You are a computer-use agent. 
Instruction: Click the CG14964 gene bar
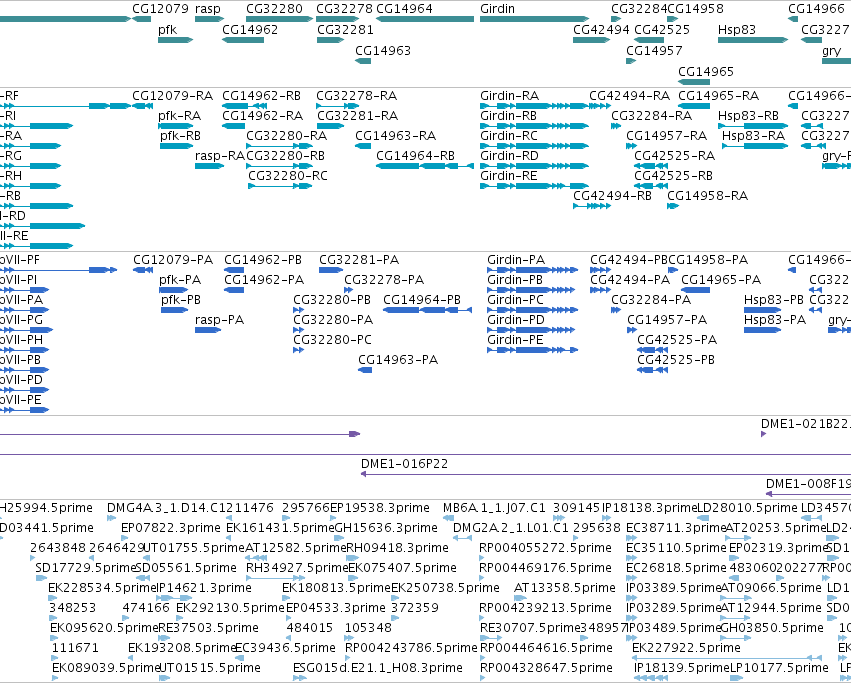click(x=425, y=19)
